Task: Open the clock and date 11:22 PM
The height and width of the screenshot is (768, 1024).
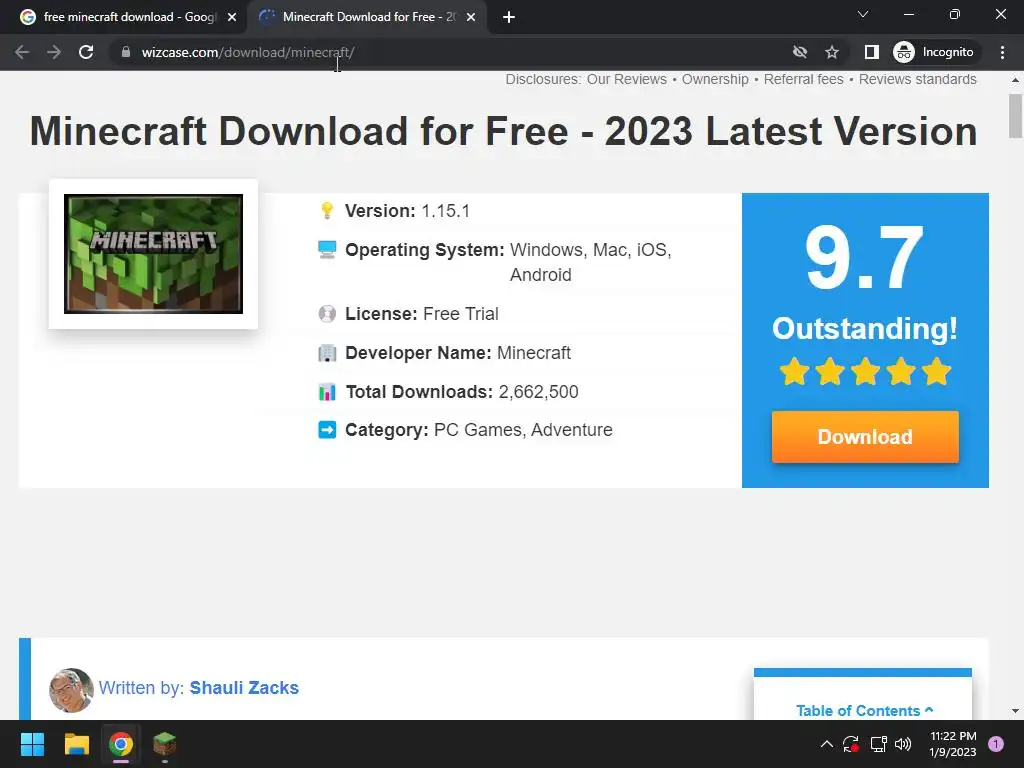Action: coord(952,744)
